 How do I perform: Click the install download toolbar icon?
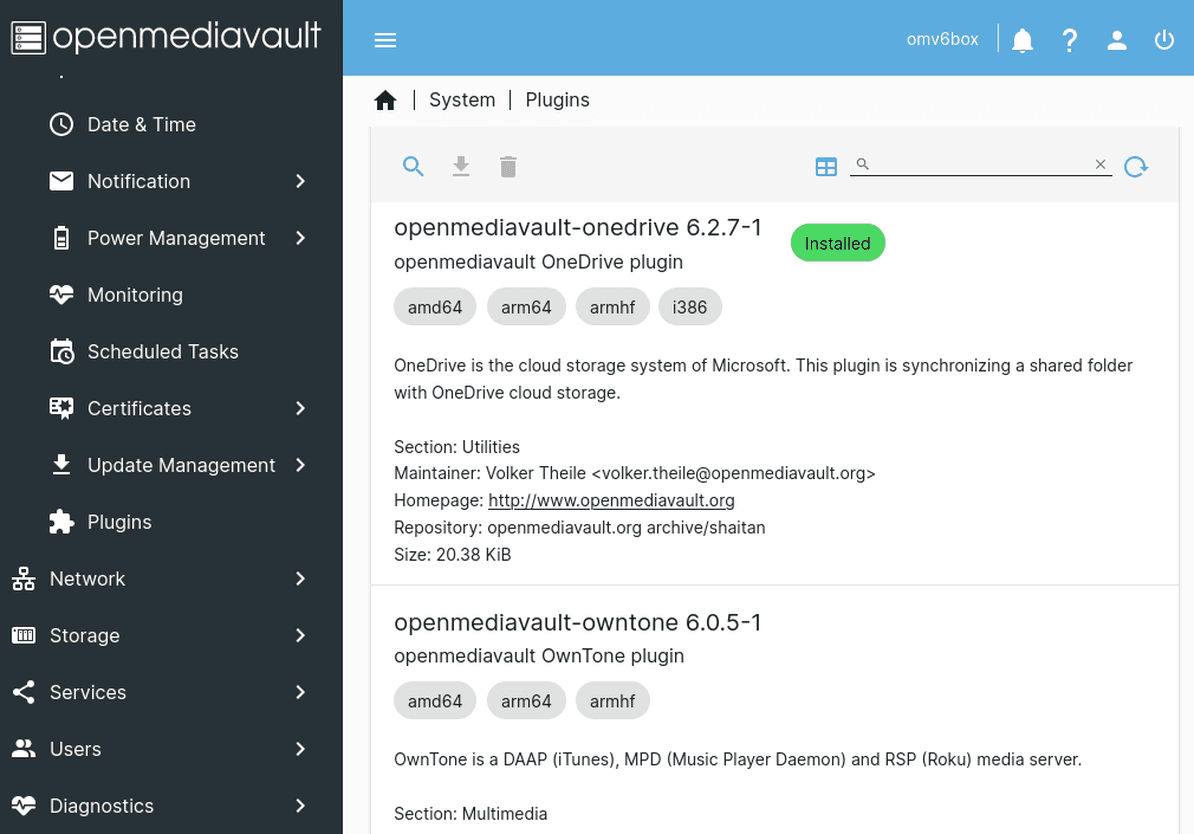[x=461, y=166]
